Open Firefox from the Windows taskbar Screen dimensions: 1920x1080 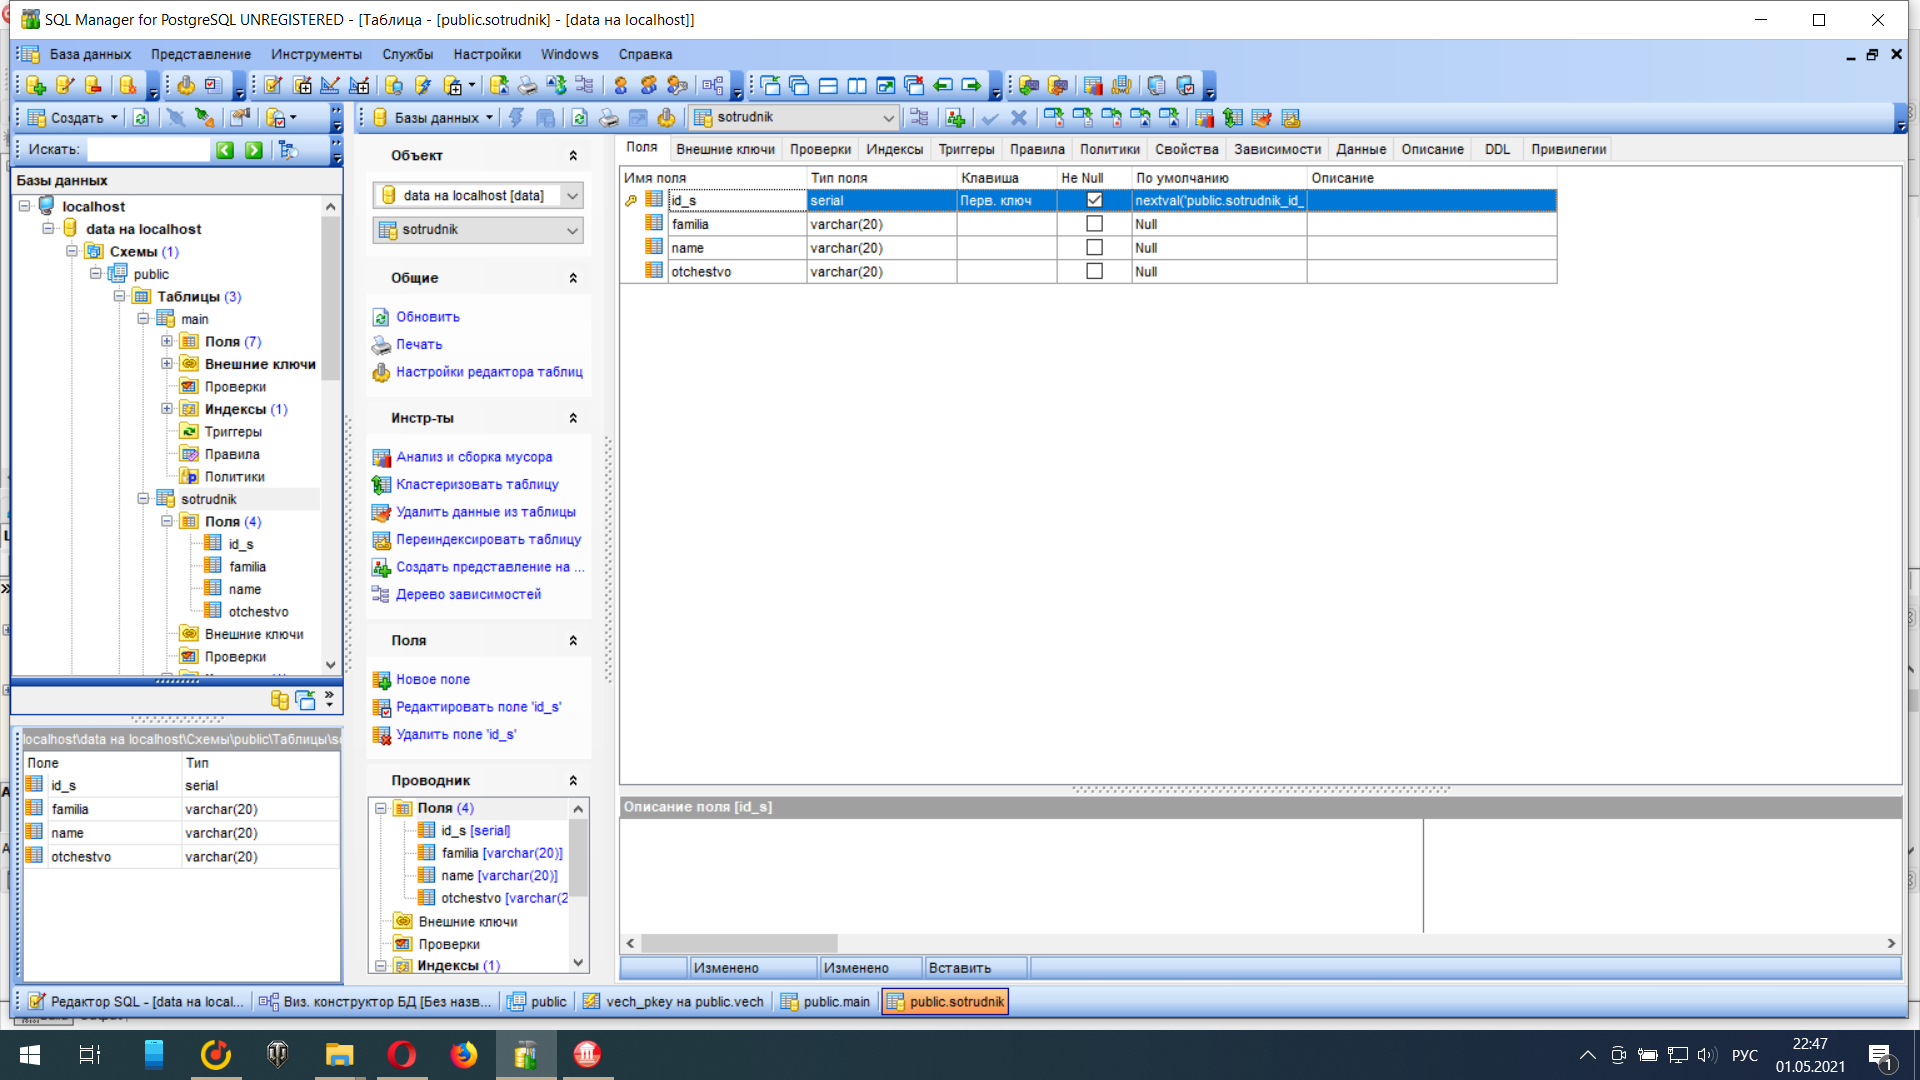(x=464, y=1054)
